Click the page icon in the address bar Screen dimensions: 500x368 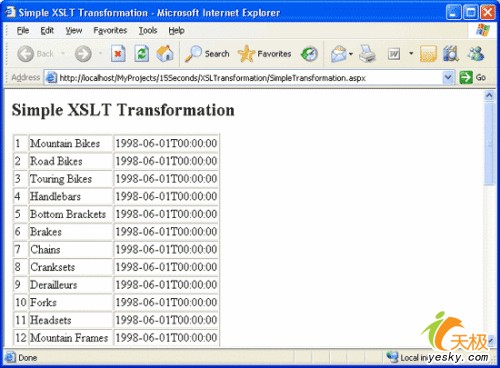51,78
